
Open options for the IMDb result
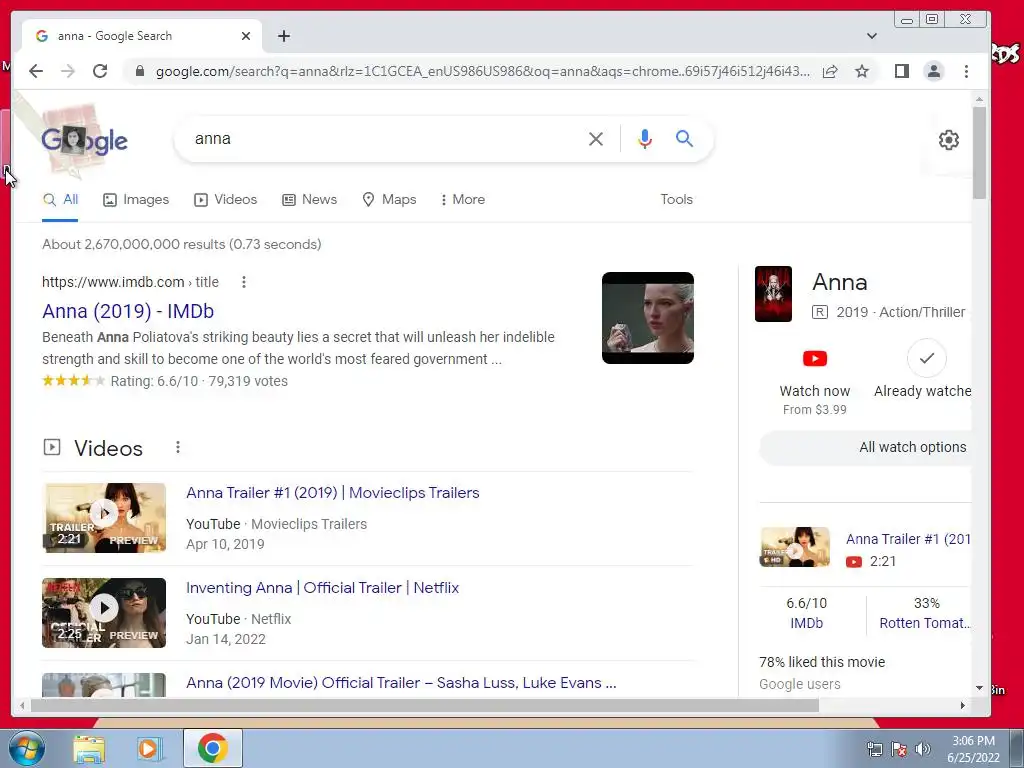[244, 282]
